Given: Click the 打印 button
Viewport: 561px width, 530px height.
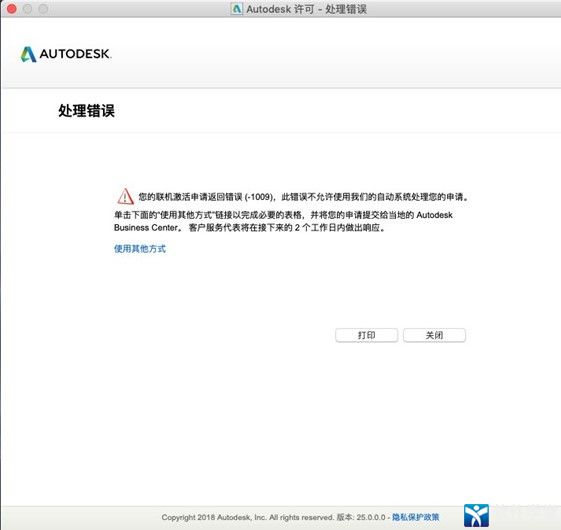Looking at the screenshot, I should pyautogui.click(x=366, y=335).
